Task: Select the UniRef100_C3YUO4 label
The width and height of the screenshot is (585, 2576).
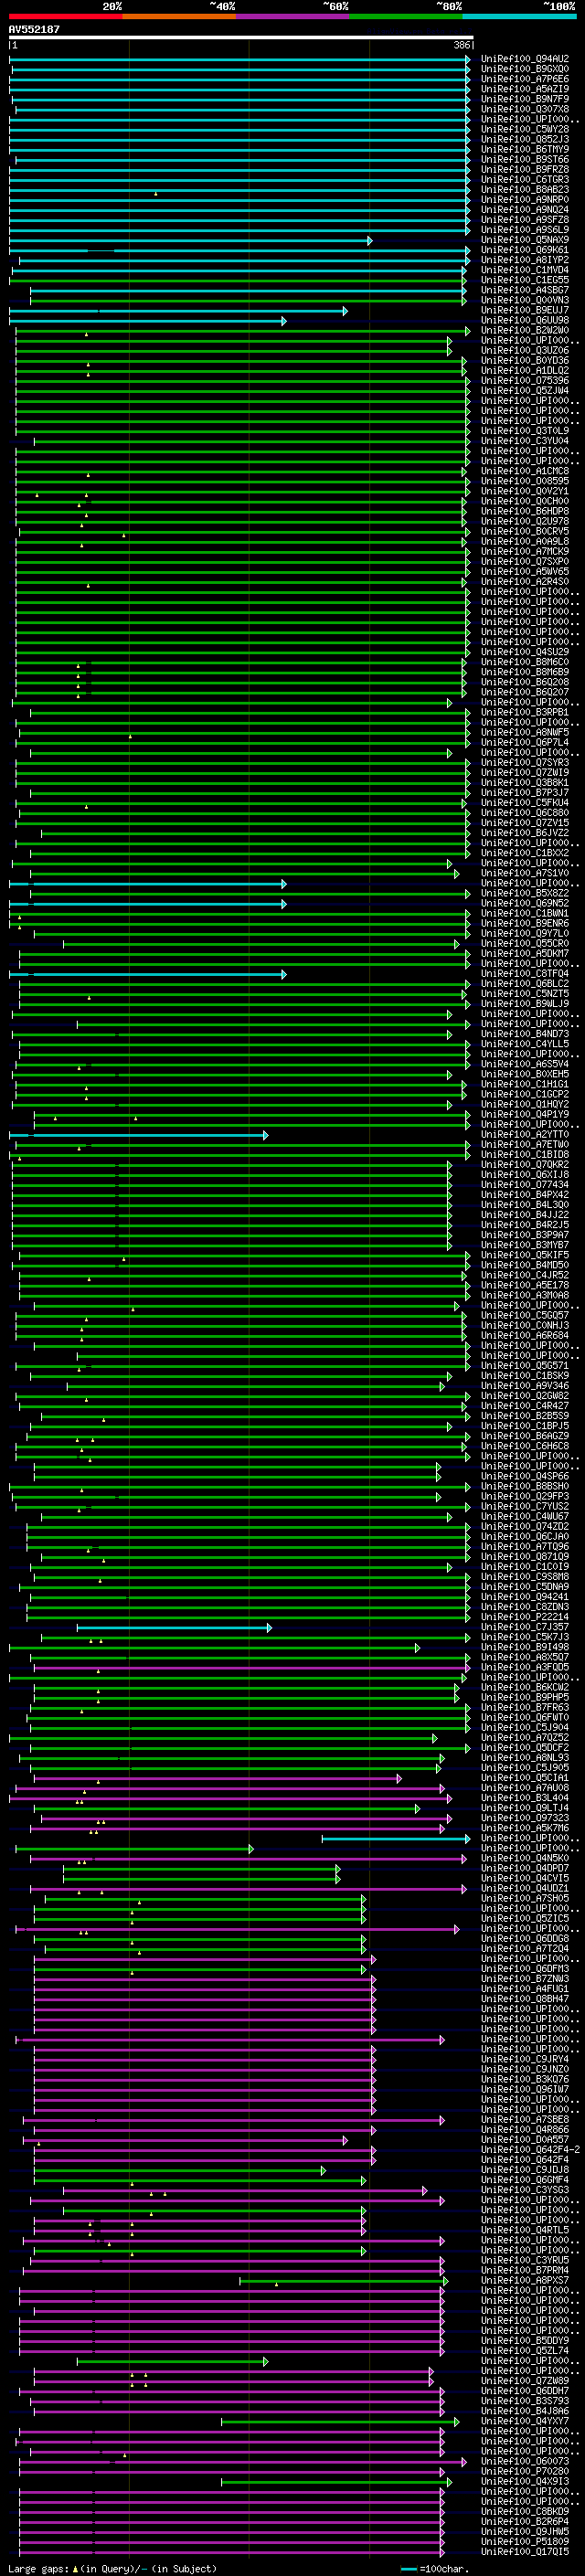Action: coord(525,441)
